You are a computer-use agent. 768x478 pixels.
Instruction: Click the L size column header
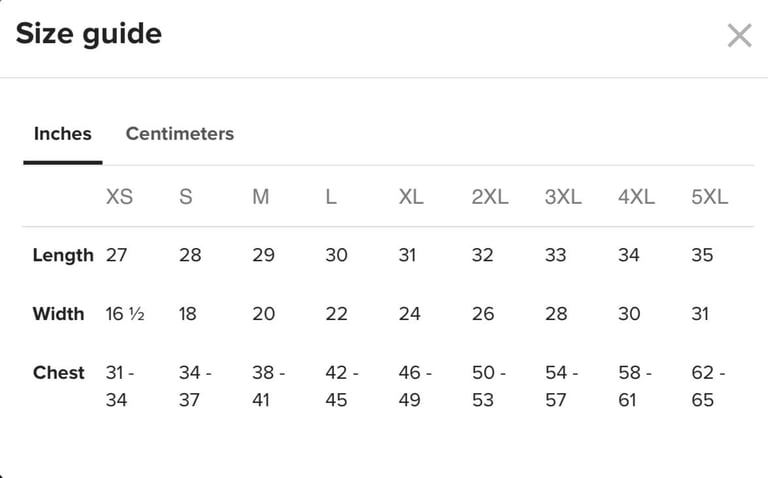(x=331, y=197)
